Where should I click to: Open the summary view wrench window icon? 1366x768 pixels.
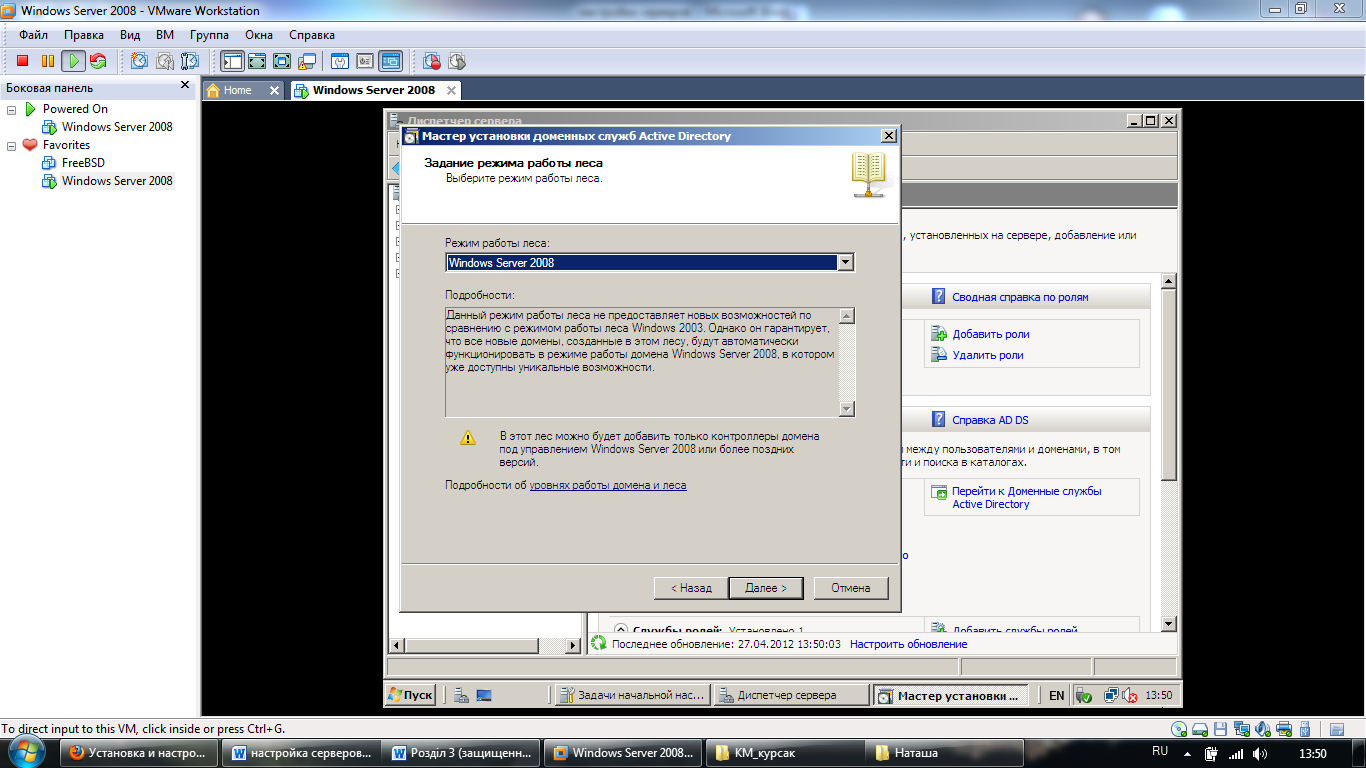coord(340,61)
